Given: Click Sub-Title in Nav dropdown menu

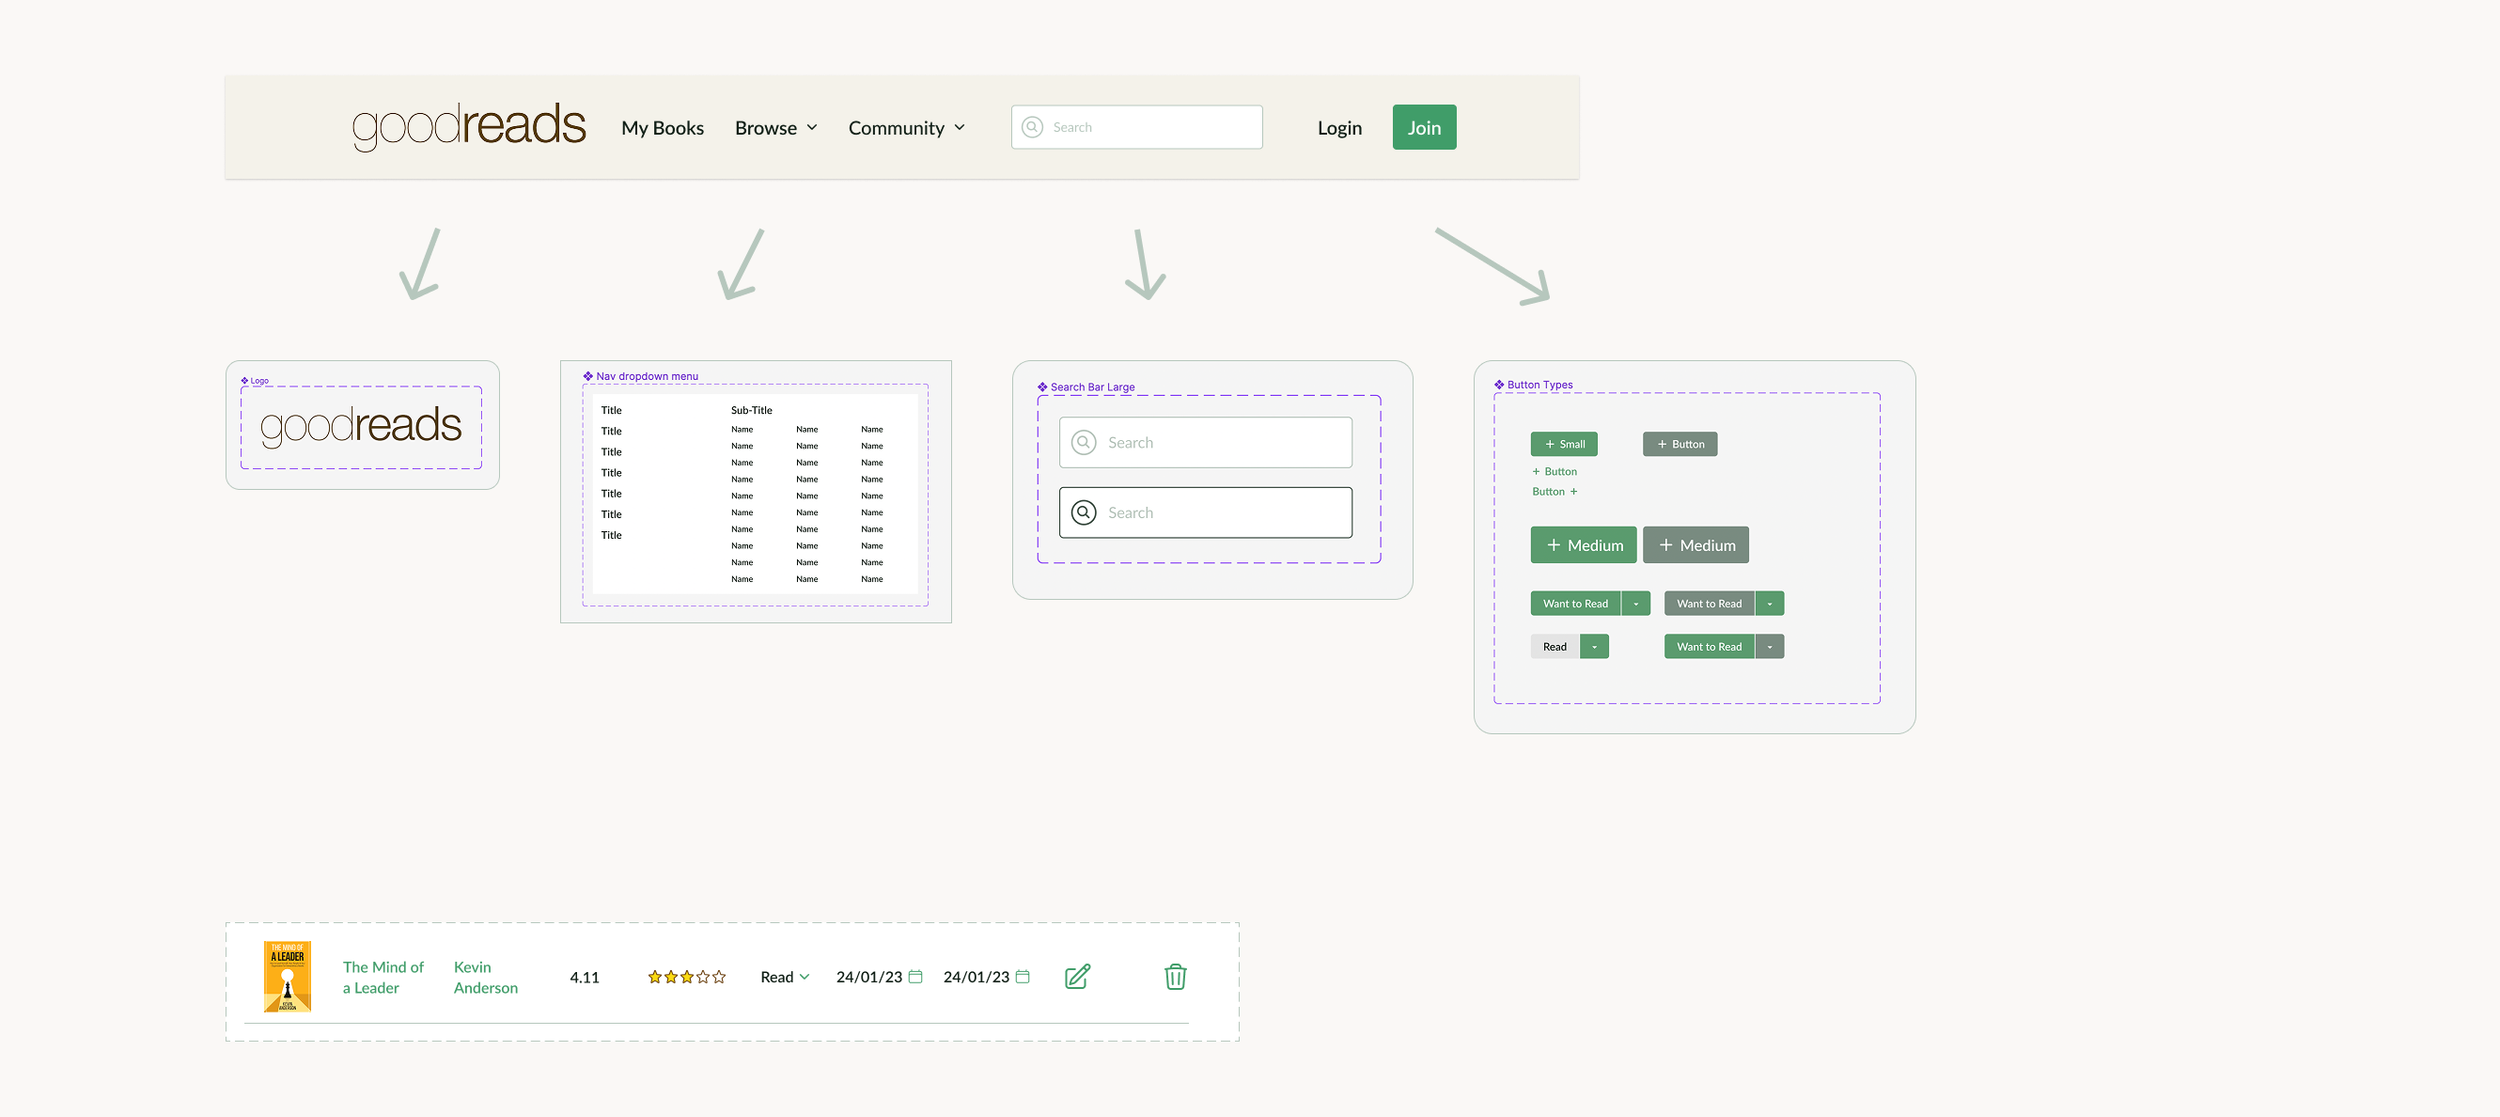Looking at the screenshot, I should tap(751, 410).
